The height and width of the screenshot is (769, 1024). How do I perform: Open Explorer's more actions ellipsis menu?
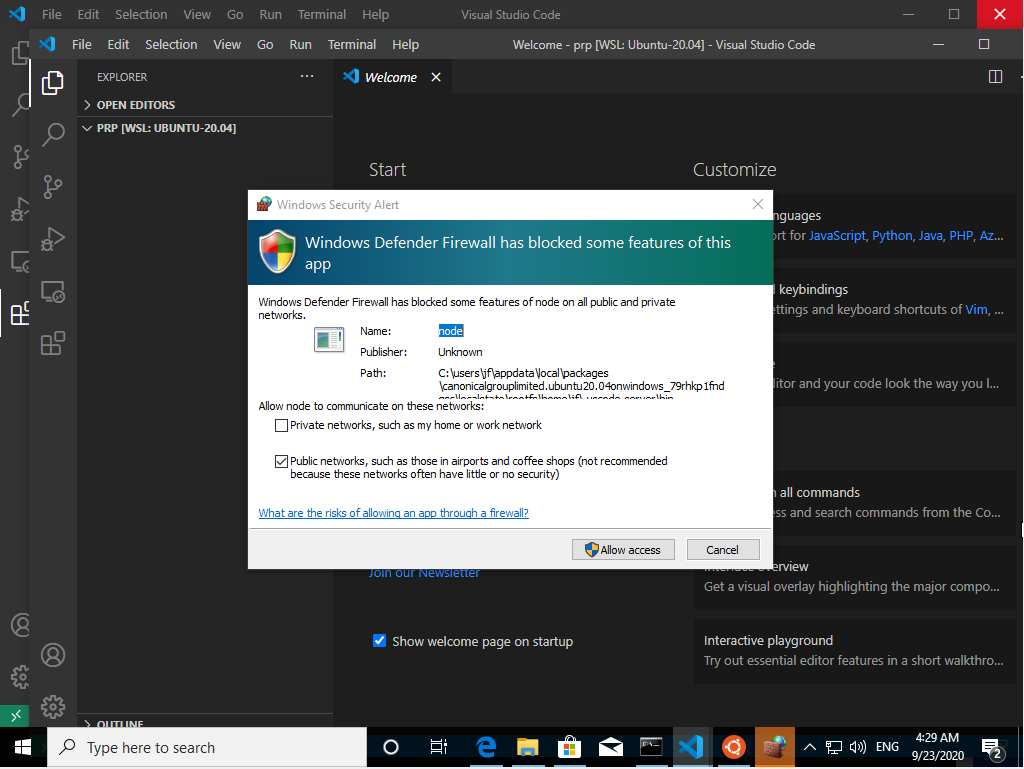click(307, 77)
